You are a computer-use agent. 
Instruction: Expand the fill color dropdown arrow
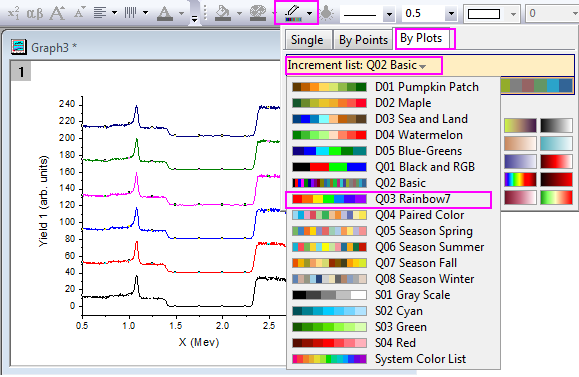coord(239,14)
